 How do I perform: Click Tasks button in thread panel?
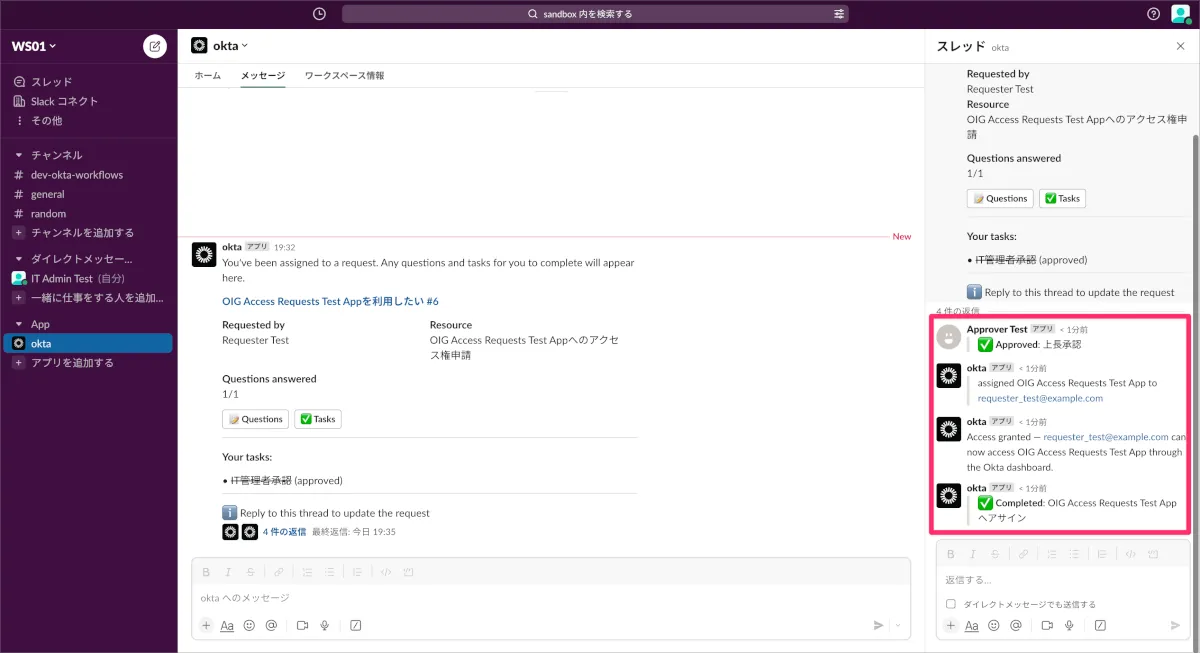(1062, 198)
